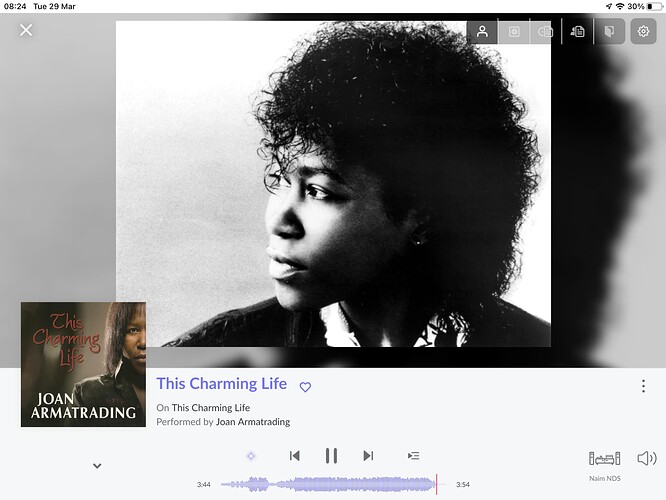
Task: Go to previous track
Action: [x=294, y=456]
